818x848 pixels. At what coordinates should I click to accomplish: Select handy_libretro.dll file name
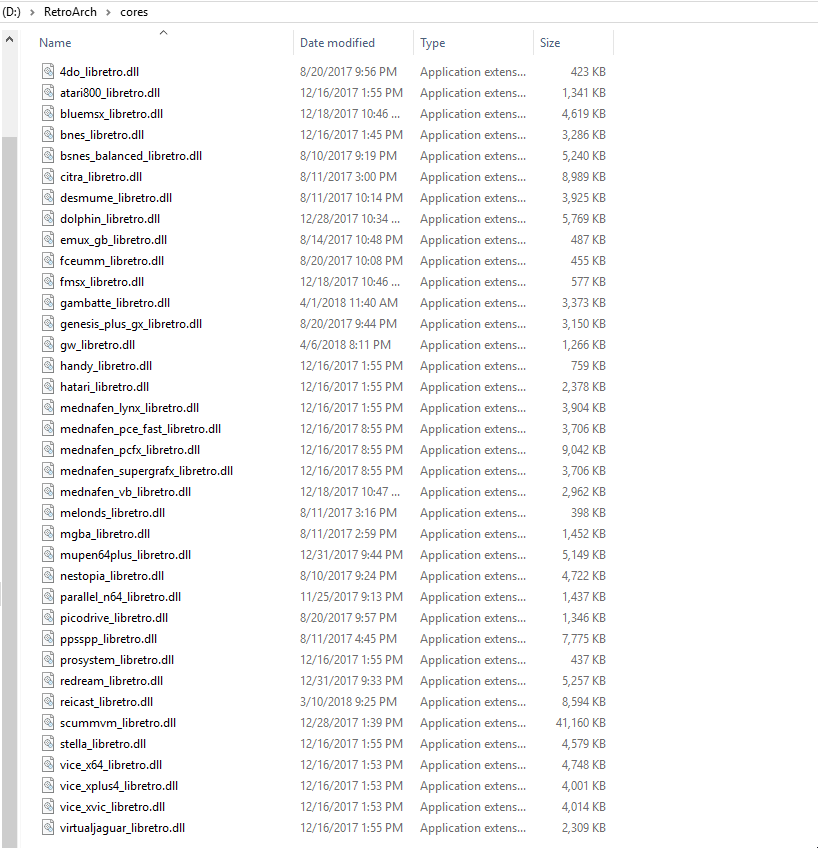click(106, 366)
